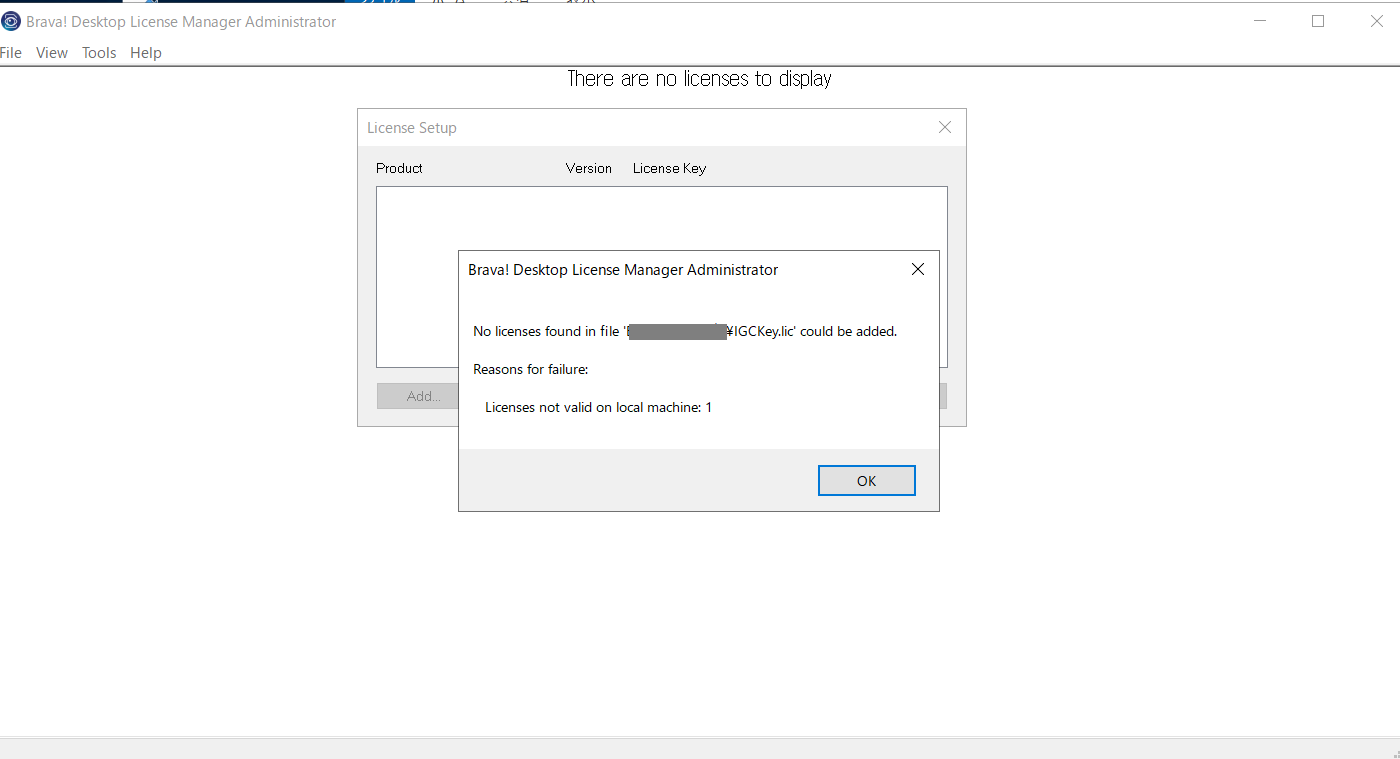Click the Brava app icon in title bar
The height and width of the screenshot is (759, 1400).
(11, 21)
